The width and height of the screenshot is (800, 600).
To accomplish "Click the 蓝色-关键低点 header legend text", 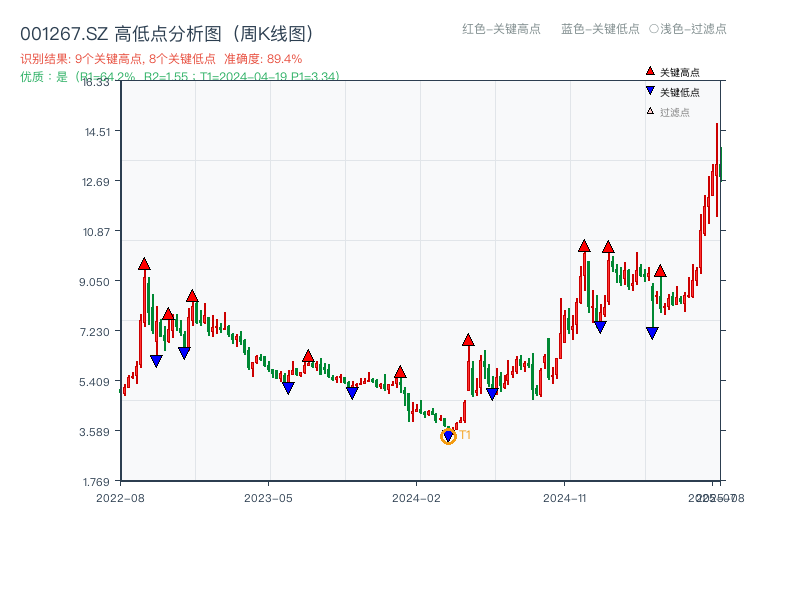I will click(601, 29).
